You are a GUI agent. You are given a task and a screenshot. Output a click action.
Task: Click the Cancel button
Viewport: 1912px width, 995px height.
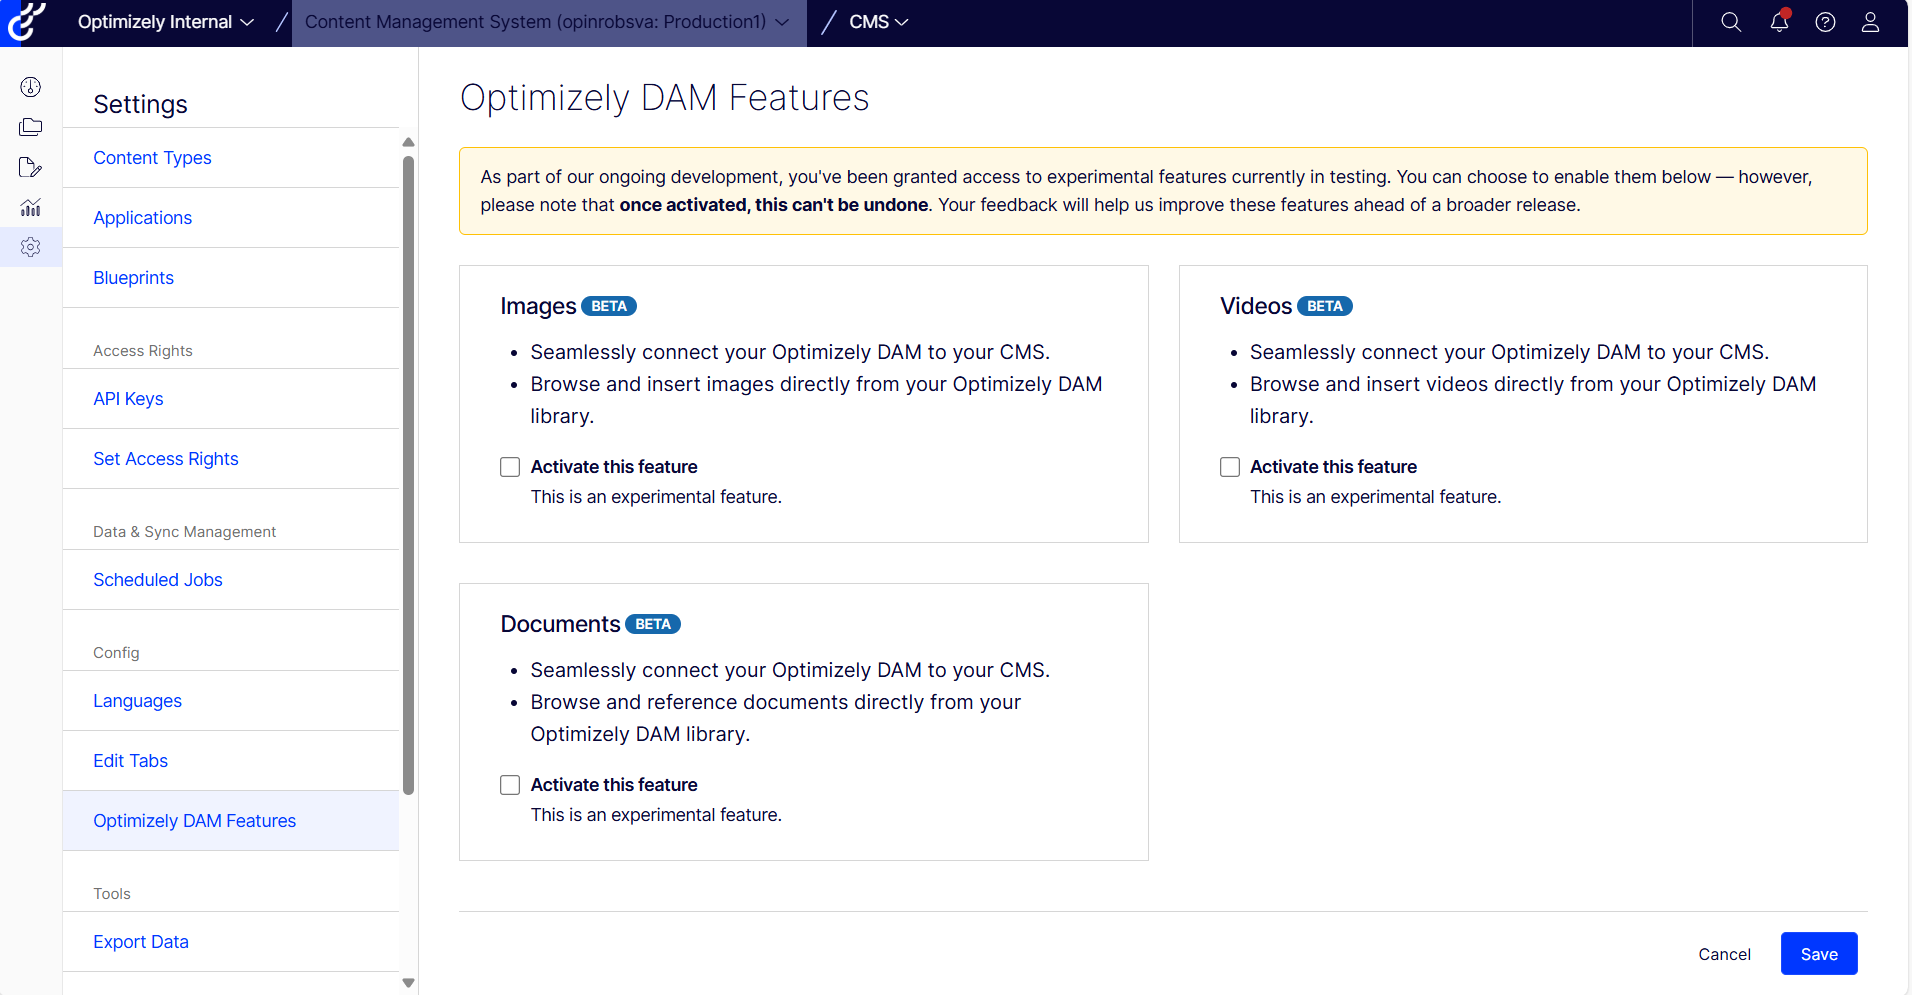coord(1724,954)
